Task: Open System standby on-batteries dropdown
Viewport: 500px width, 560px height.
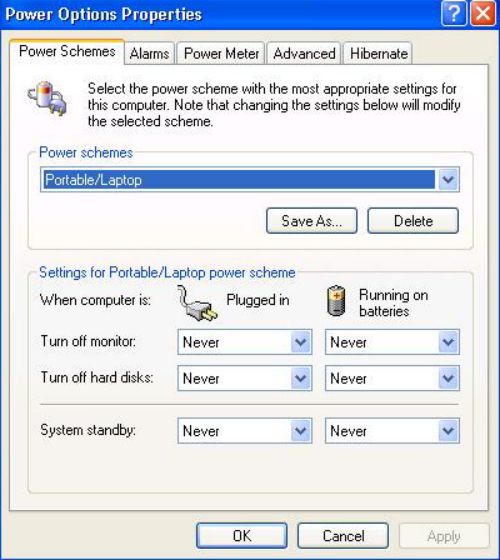Action: [x=392, y=431]
